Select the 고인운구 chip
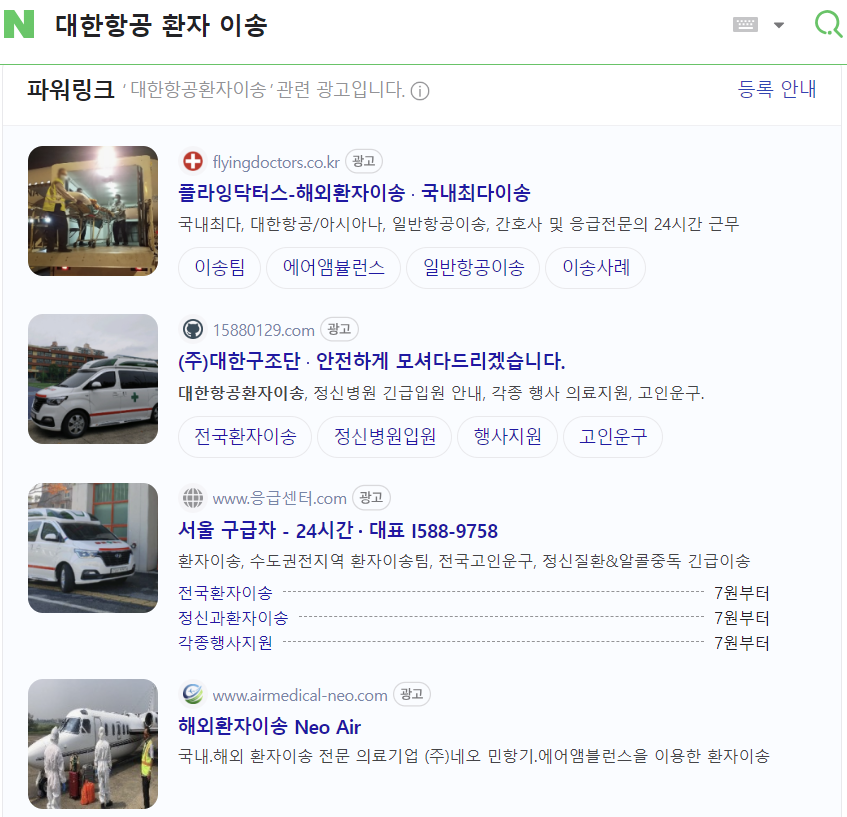Screen dimensions: 847x817 (x=613, y=436)
